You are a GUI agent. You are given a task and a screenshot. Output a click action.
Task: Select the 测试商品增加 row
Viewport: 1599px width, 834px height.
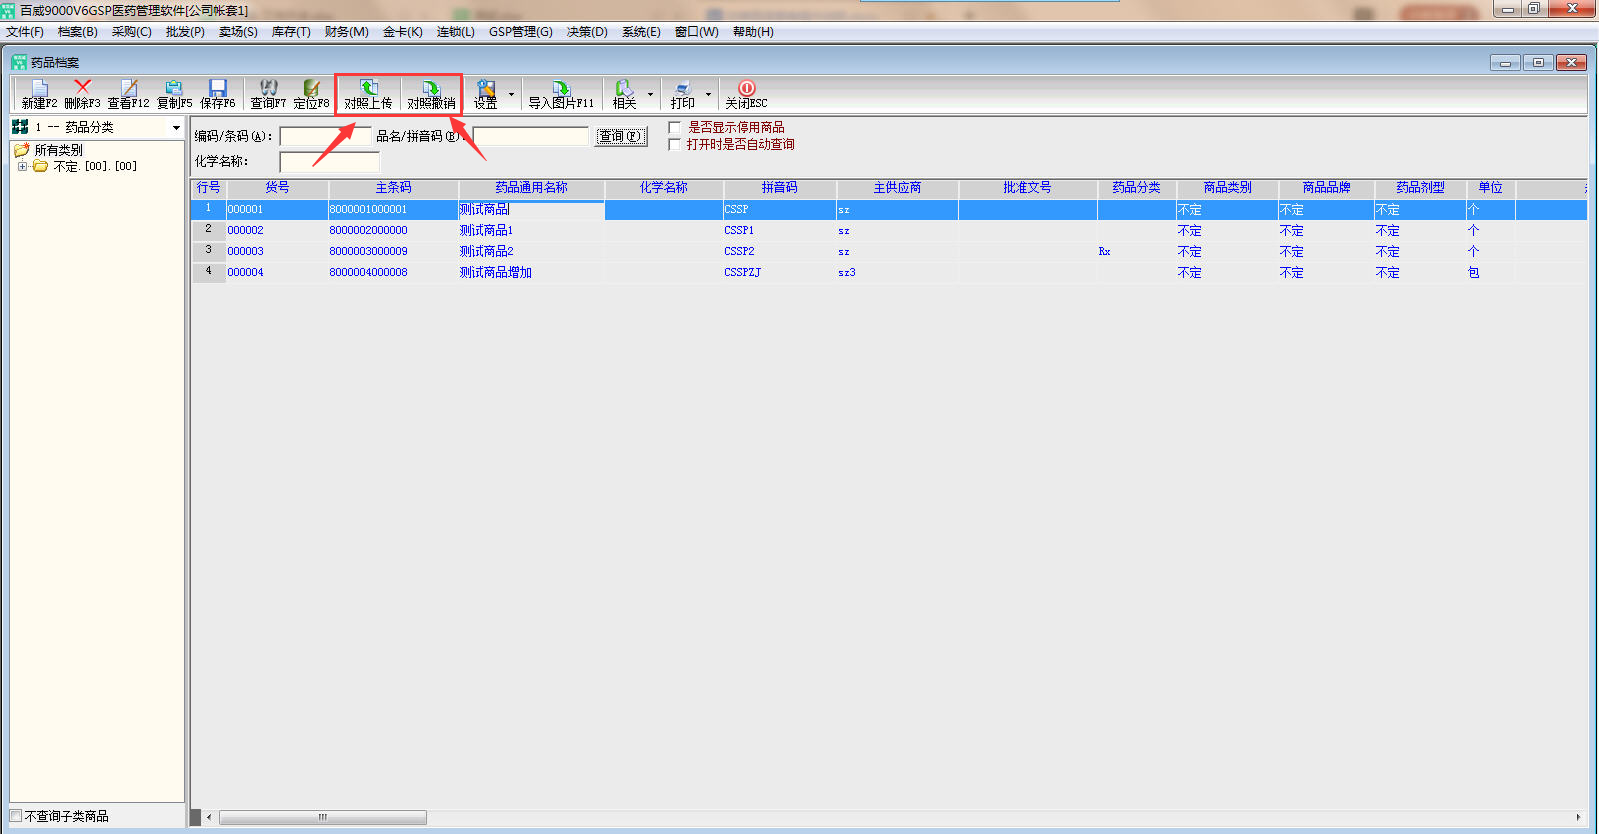[496, 273]
